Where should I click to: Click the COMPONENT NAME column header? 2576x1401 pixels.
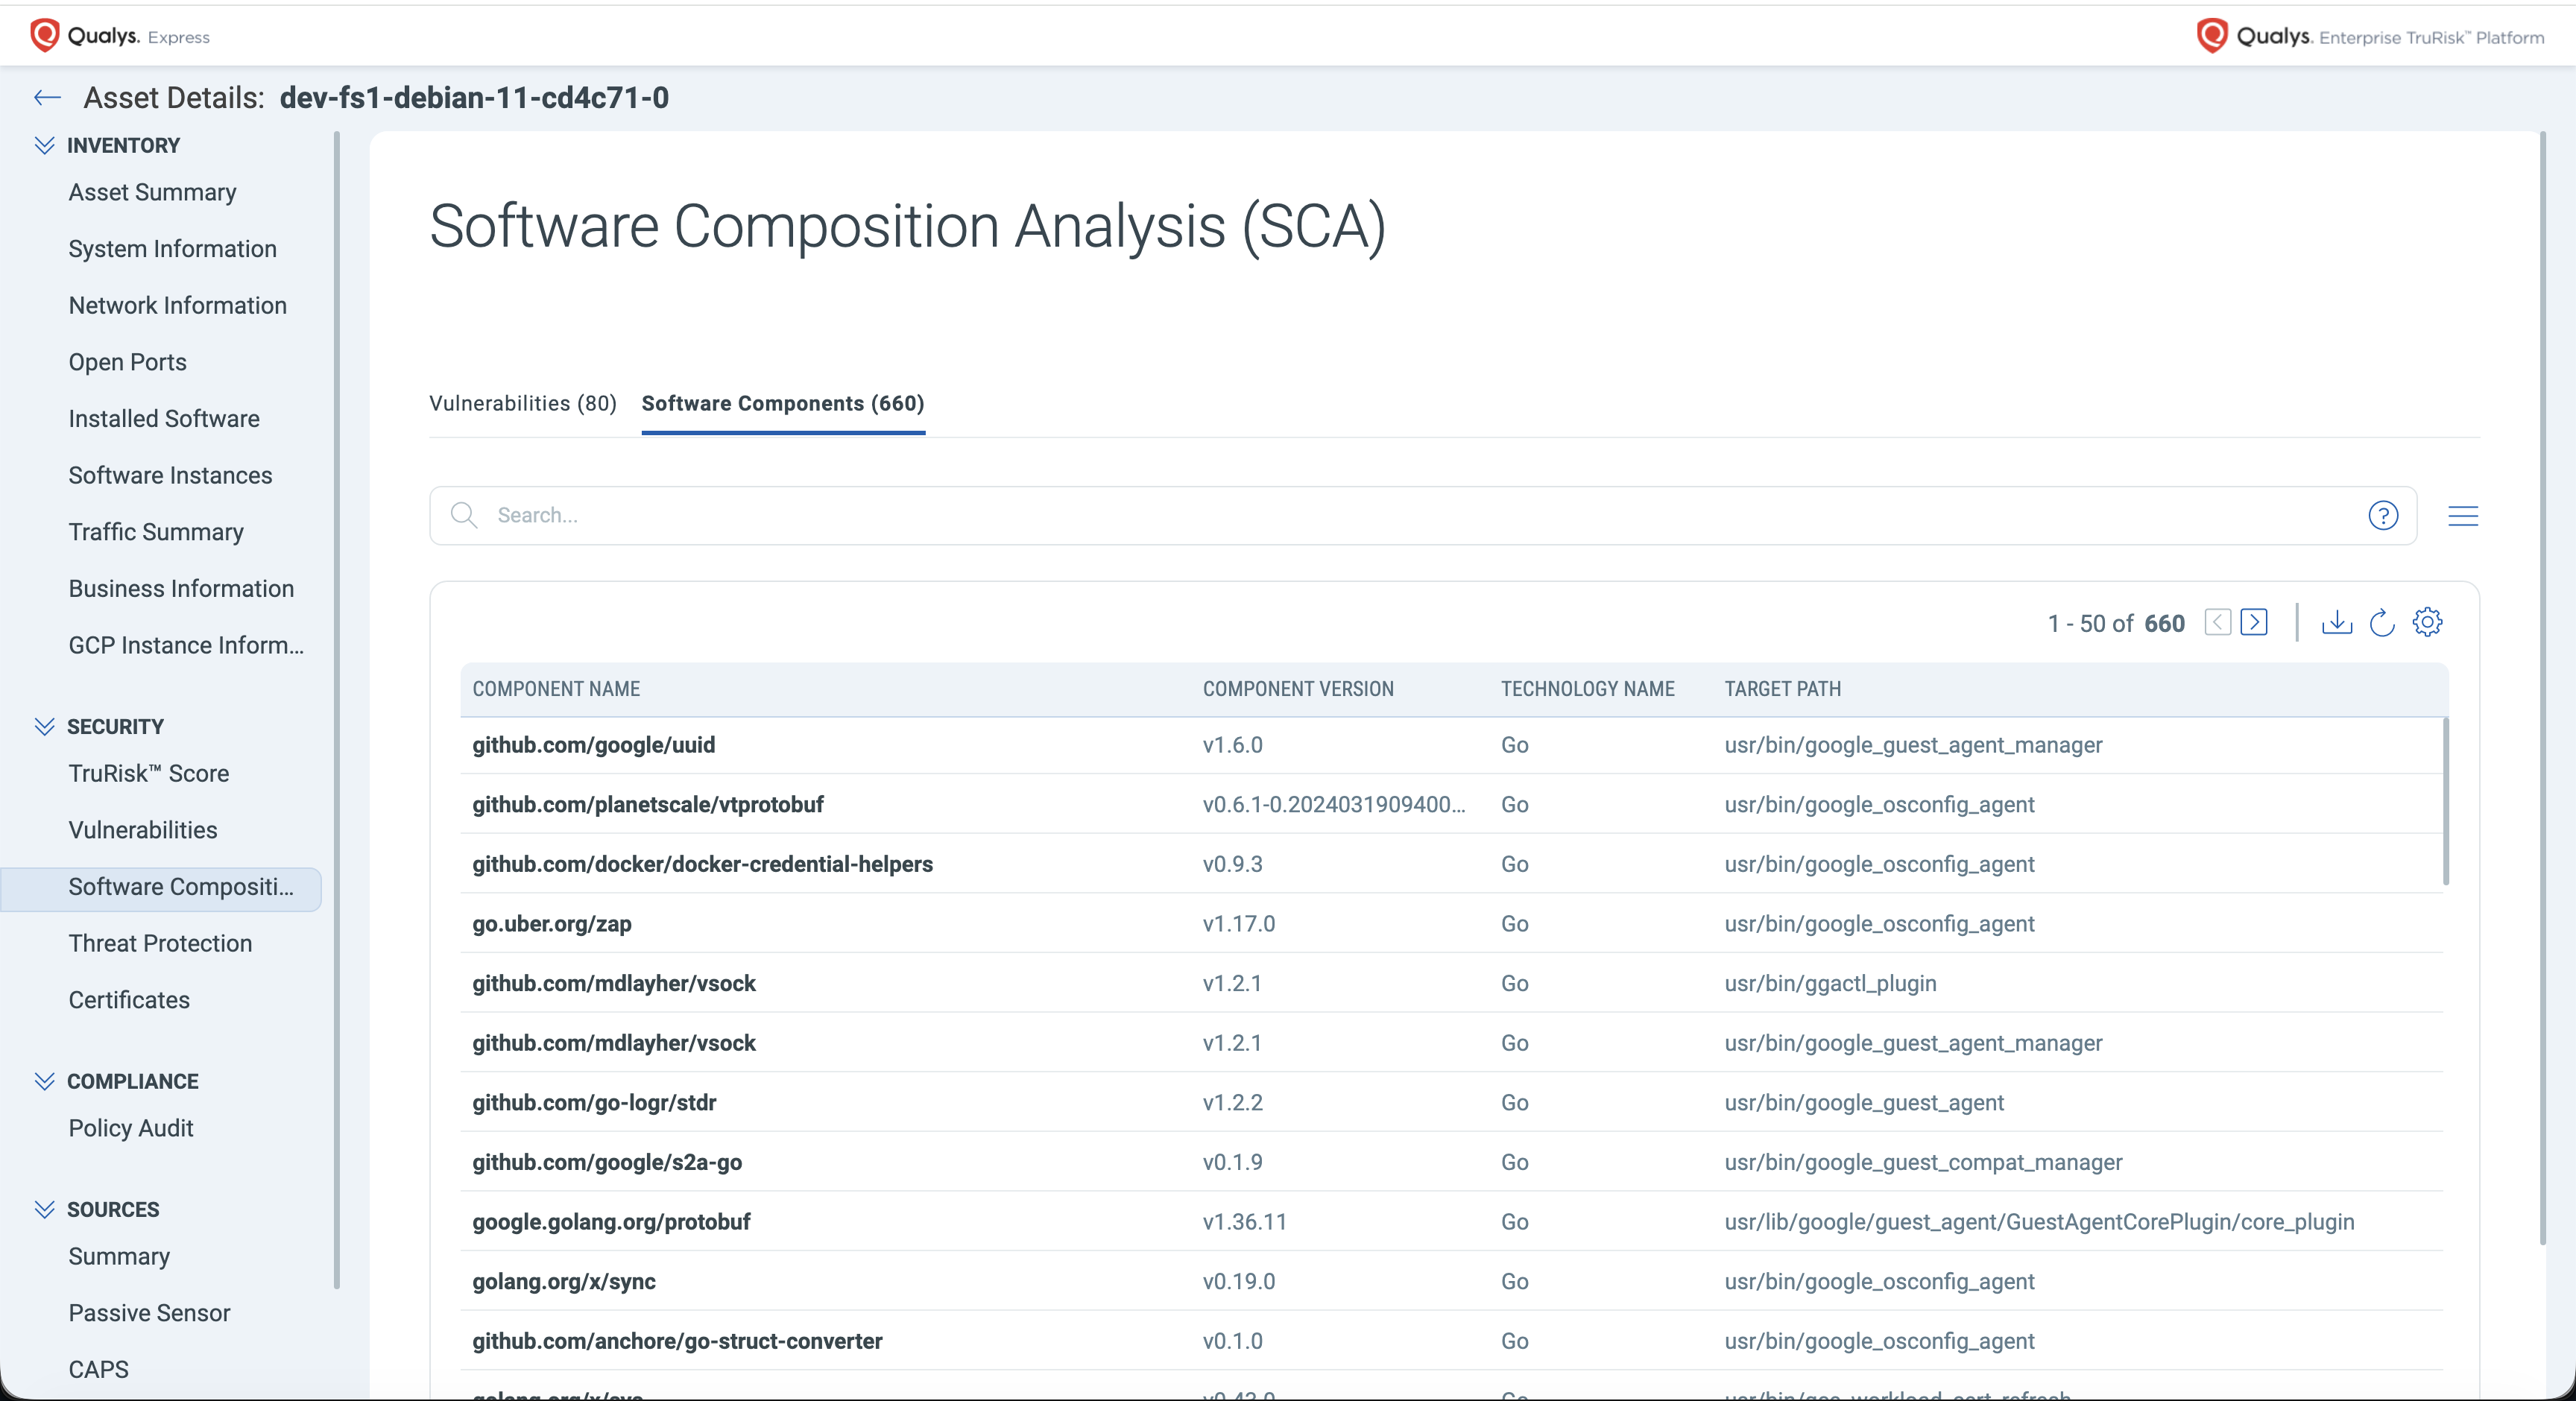(x=556, y=689)
